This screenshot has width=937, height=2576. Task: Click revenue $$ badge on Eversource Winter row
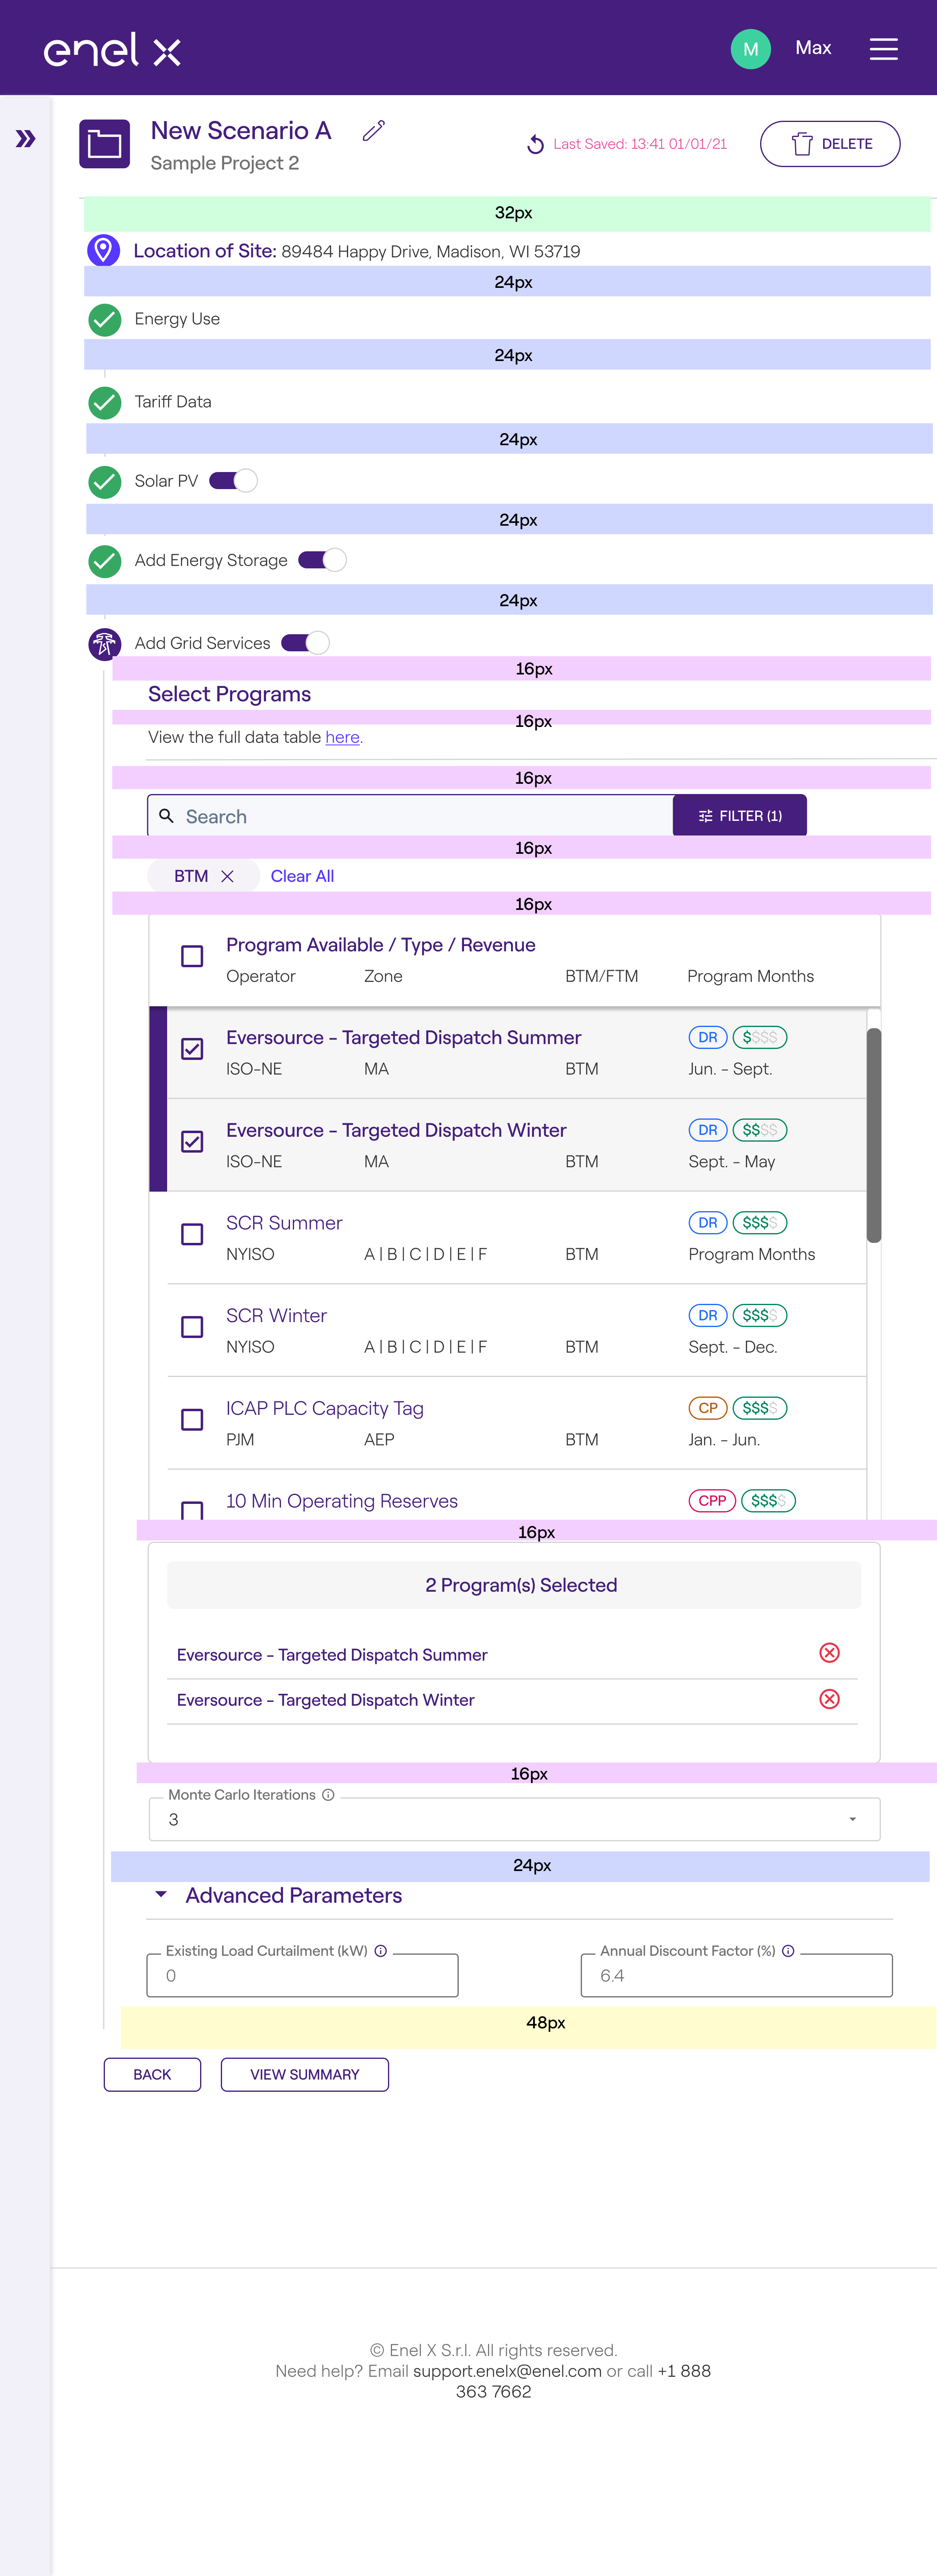[x=760, y=1130]
